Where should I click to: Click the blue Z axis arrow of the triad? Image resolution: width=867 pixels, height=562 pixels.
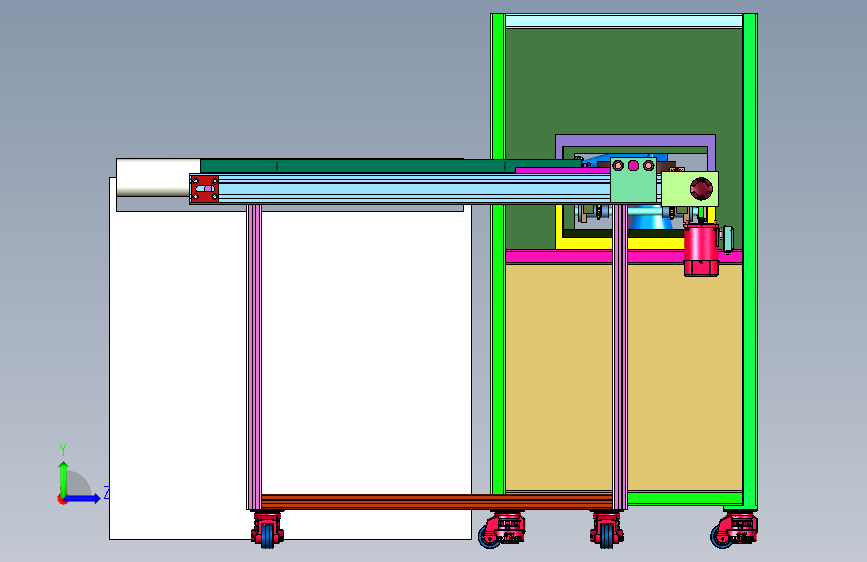[x=83, y=498]
